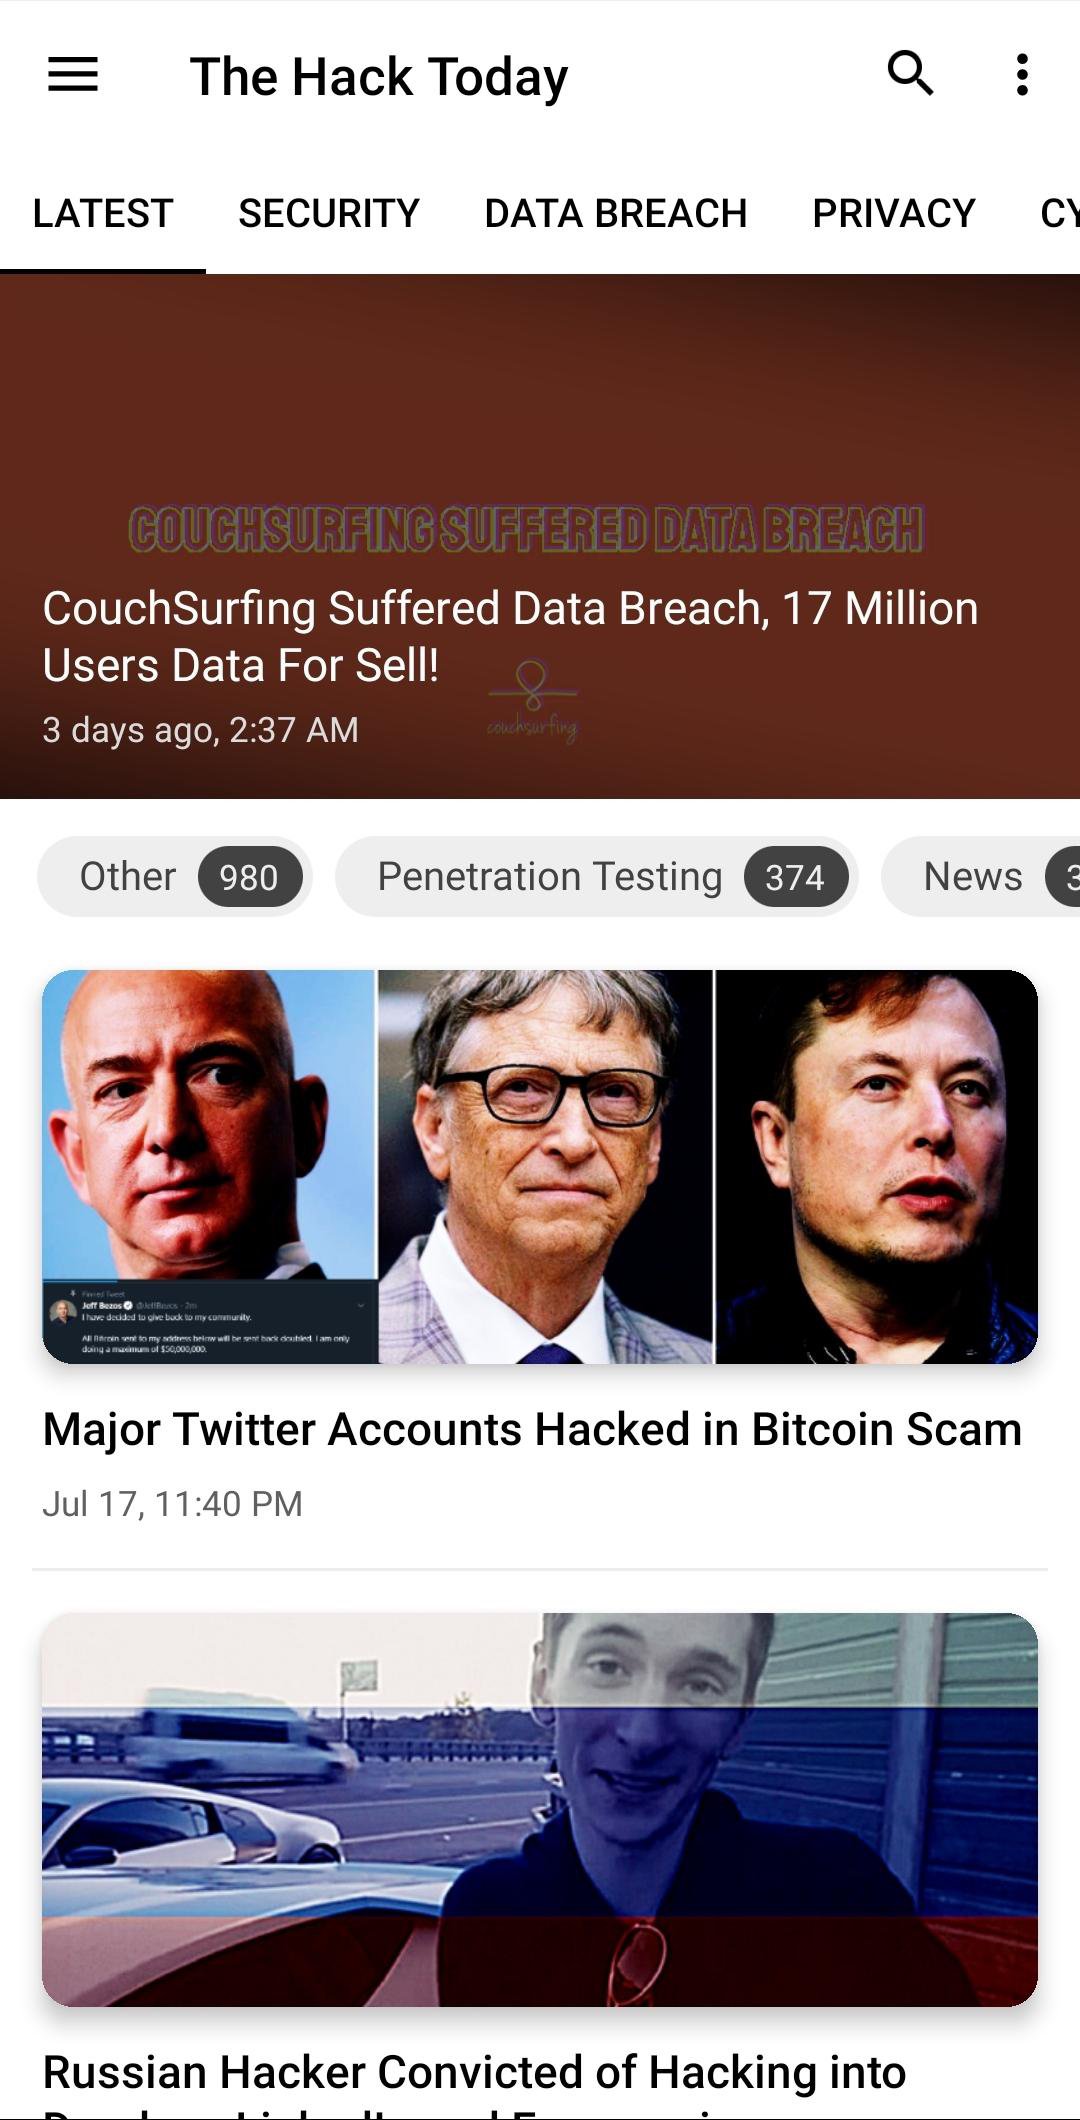Tap the partially visible CY tab
This screenshot has height=2120, width=1080.
click(x=1058, y=213)
